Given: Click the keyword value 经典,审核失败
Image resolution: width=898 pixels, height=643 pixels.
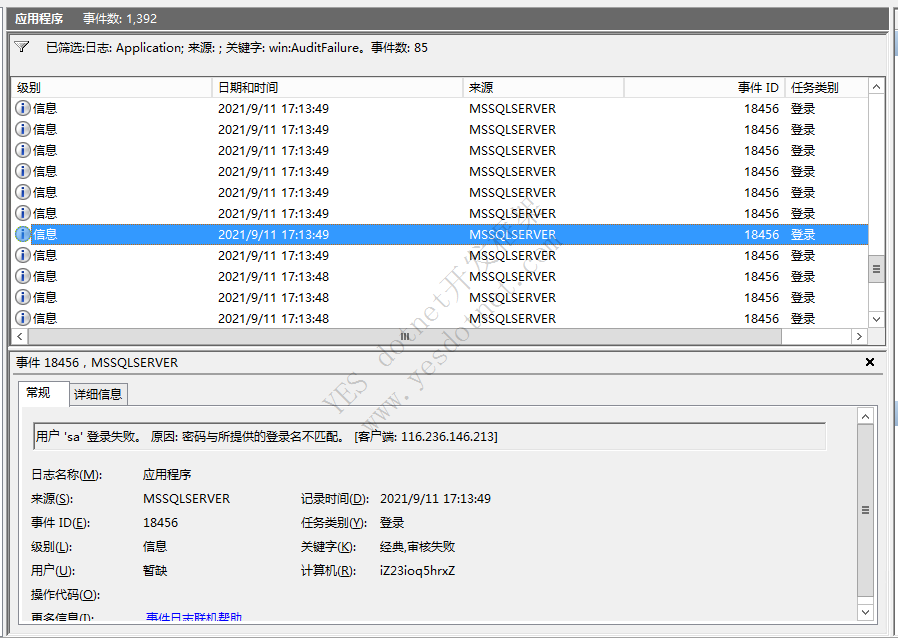Looking at the screenshot, I should pyautogui.click(x=418, y=547).
